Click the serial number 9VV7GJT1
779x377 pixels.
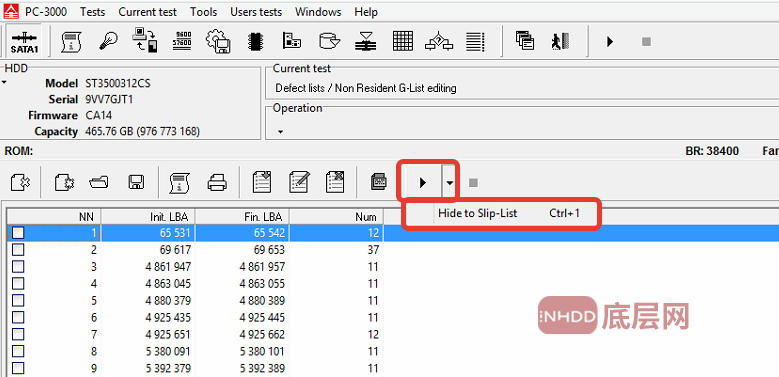pos(109,99)
